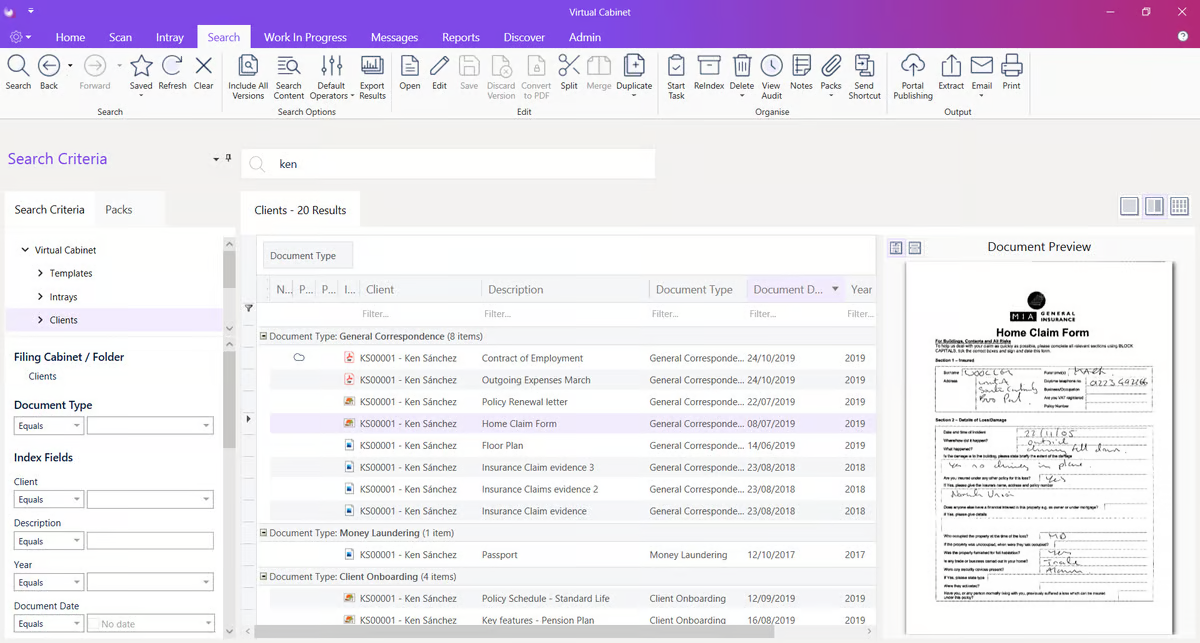Click the Include All Versions icon

(248, 67)
